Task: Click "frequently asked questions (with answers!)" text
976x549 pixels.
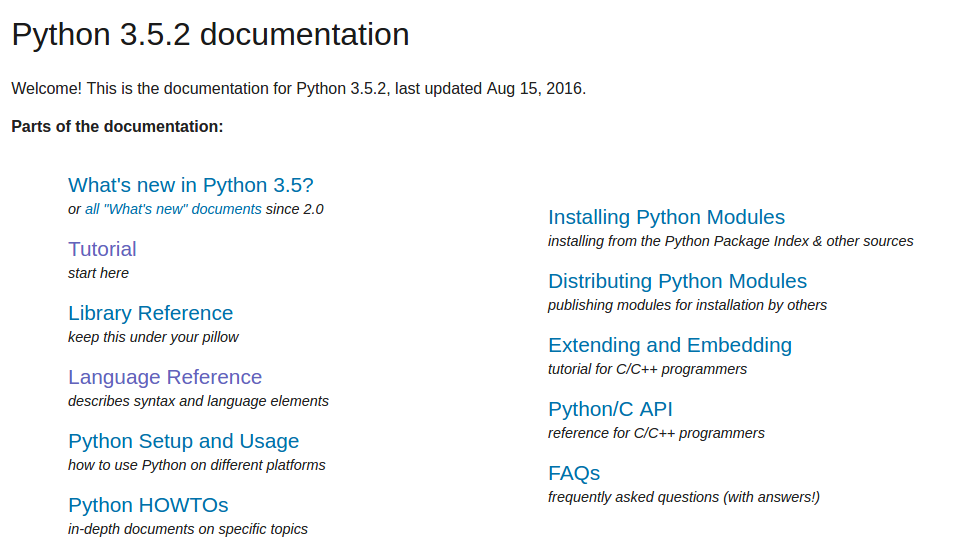Action: coord(683,497)
